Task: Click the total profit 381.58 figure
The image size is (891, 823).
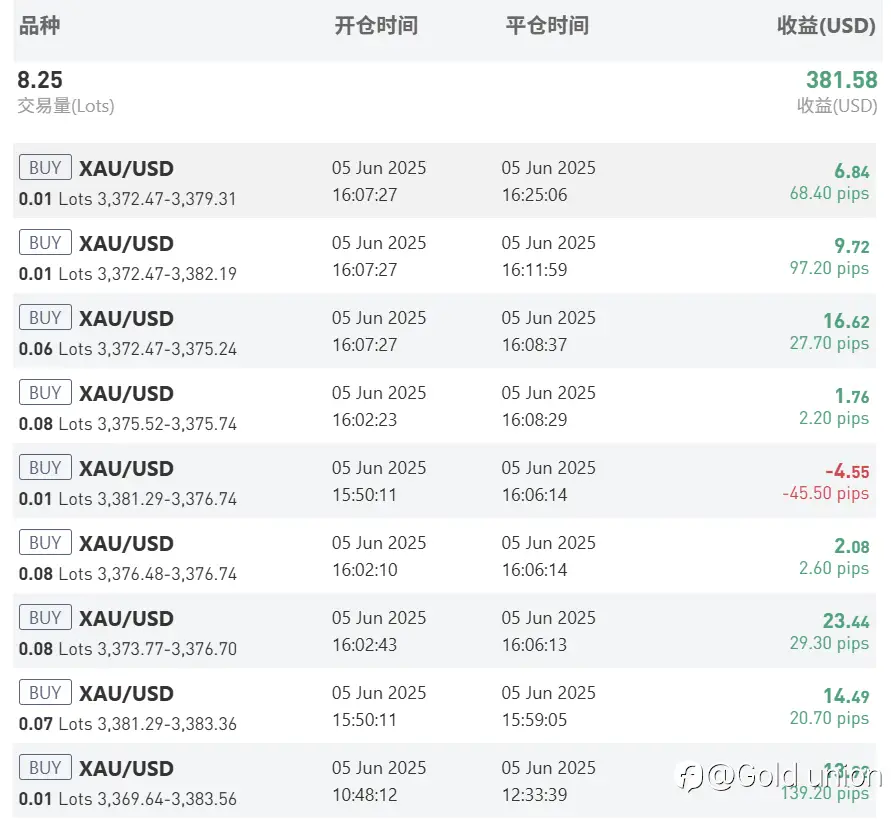Action: coord(841,81)
